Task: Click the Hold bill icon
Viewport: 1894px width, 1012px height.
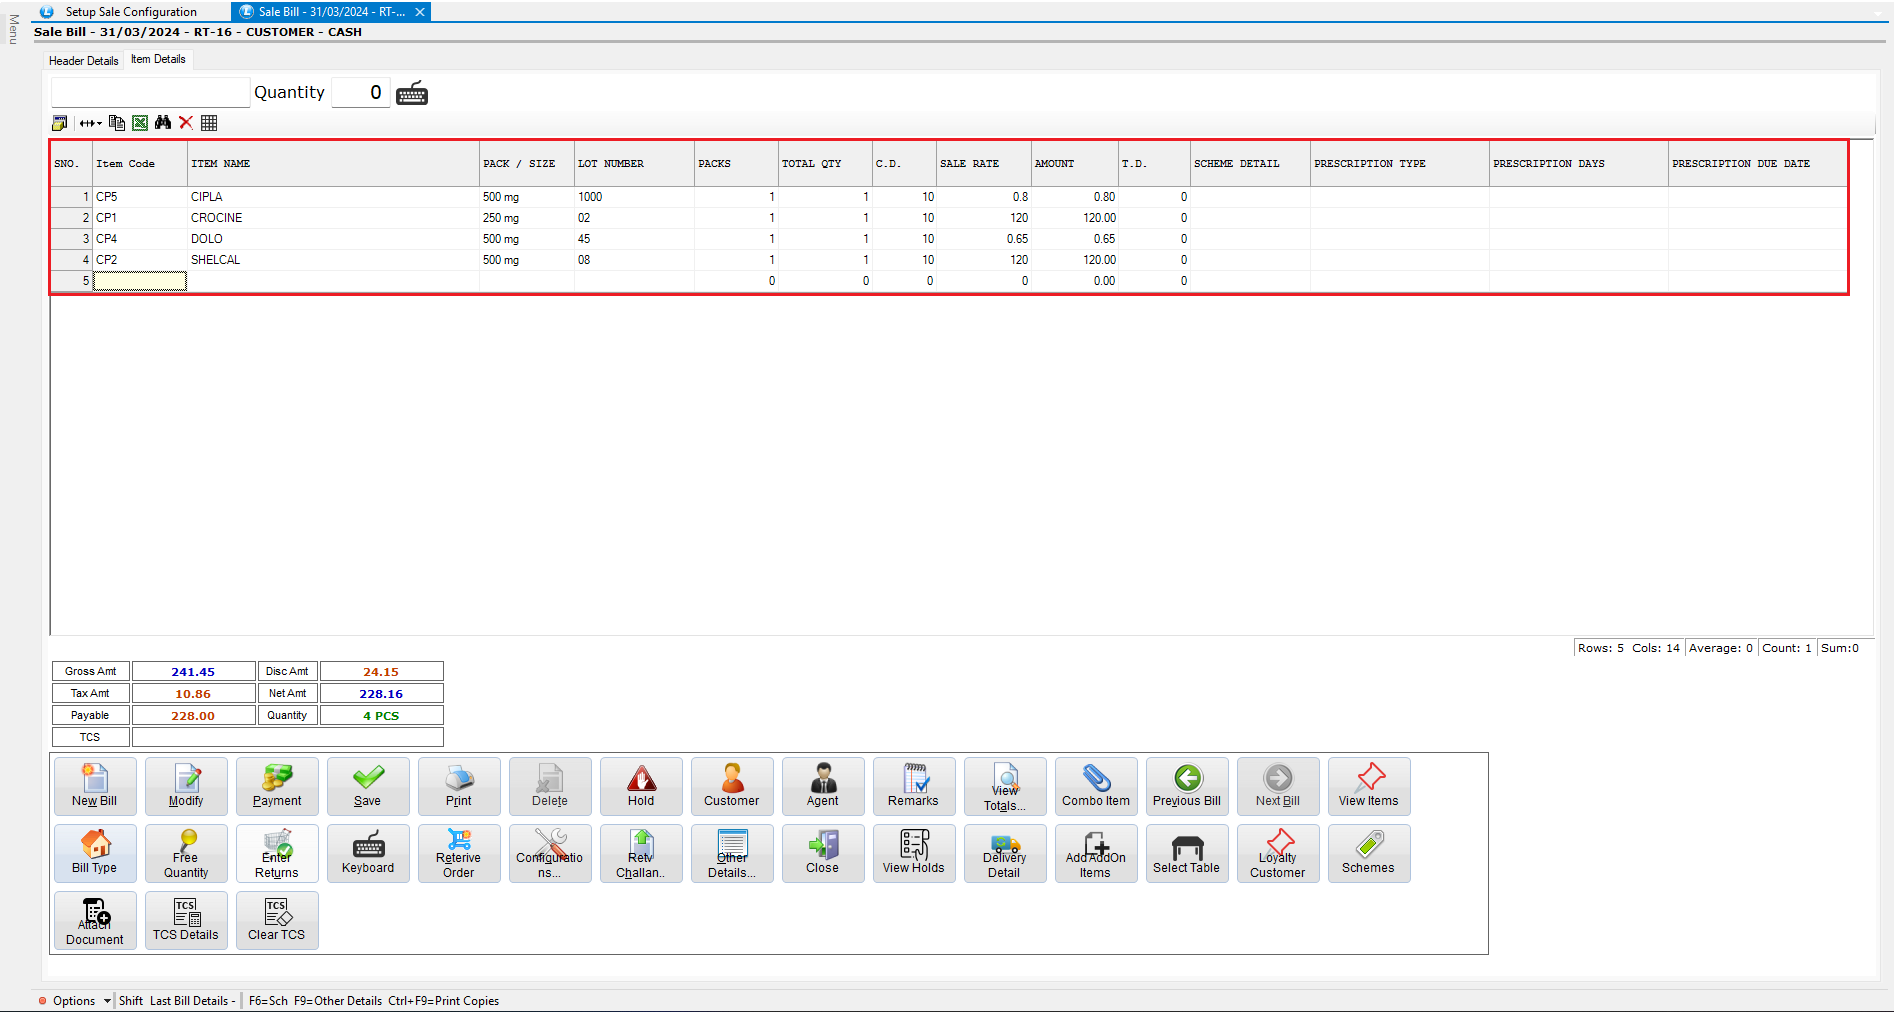Action: coord(641,786)
